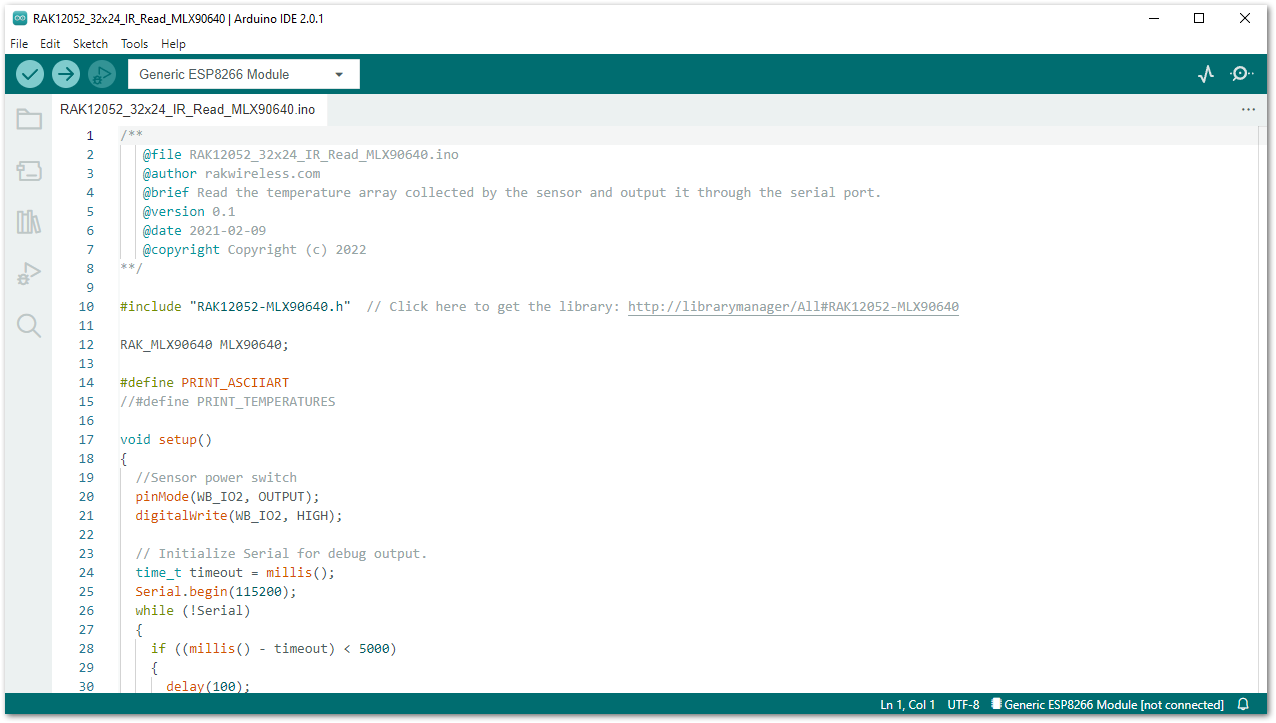Click the #define PRINT_ASCIIART line

point(204,383)
